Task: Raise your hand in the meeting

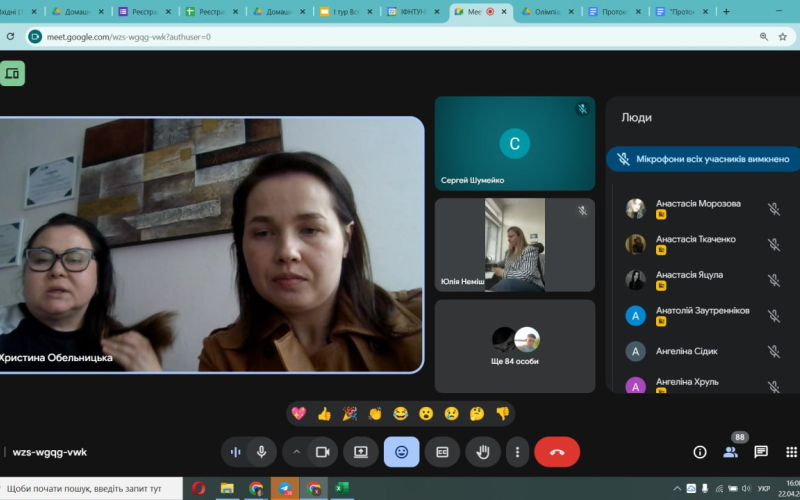Action: pyautogui.click(x=482, y=452)
